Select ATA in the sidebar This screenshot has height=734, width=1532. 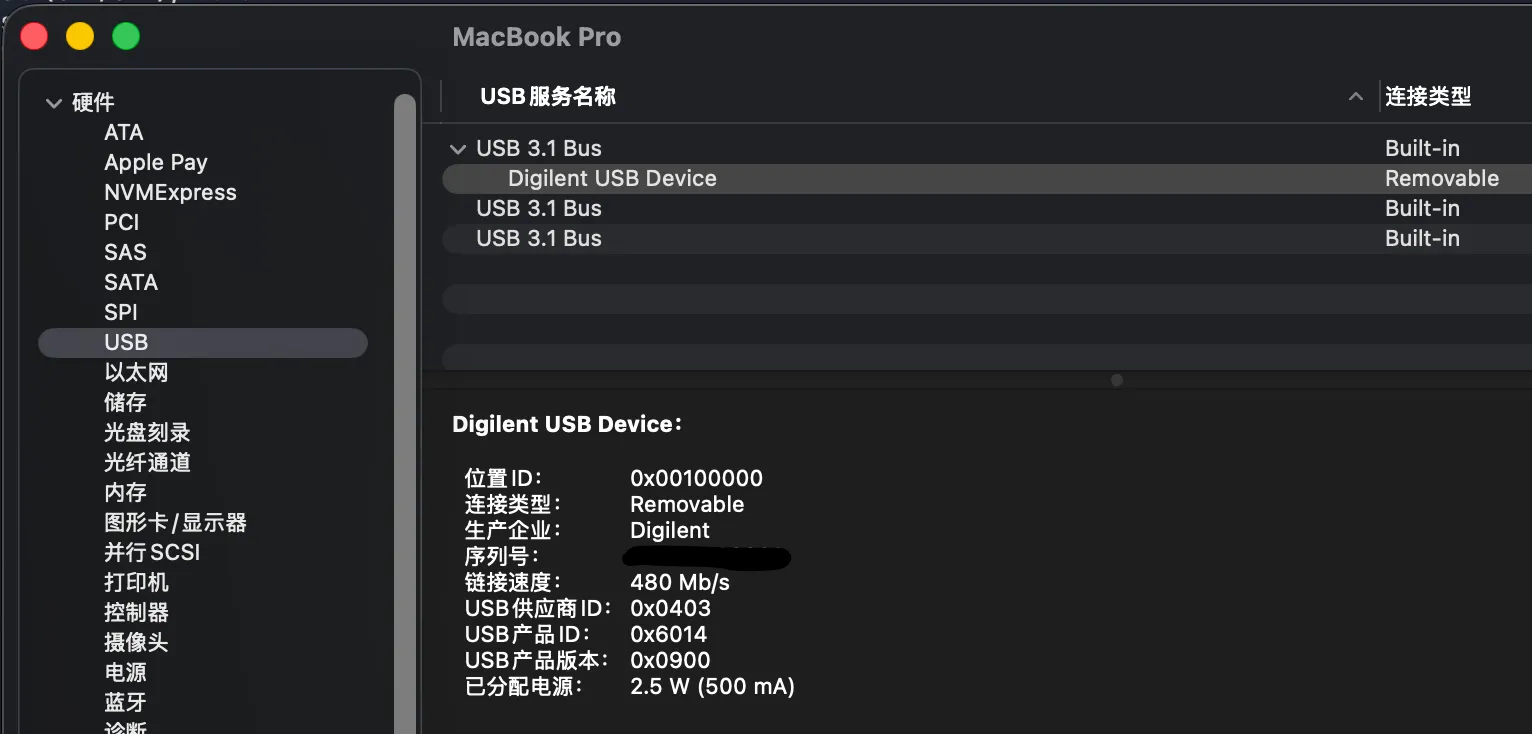124,133
